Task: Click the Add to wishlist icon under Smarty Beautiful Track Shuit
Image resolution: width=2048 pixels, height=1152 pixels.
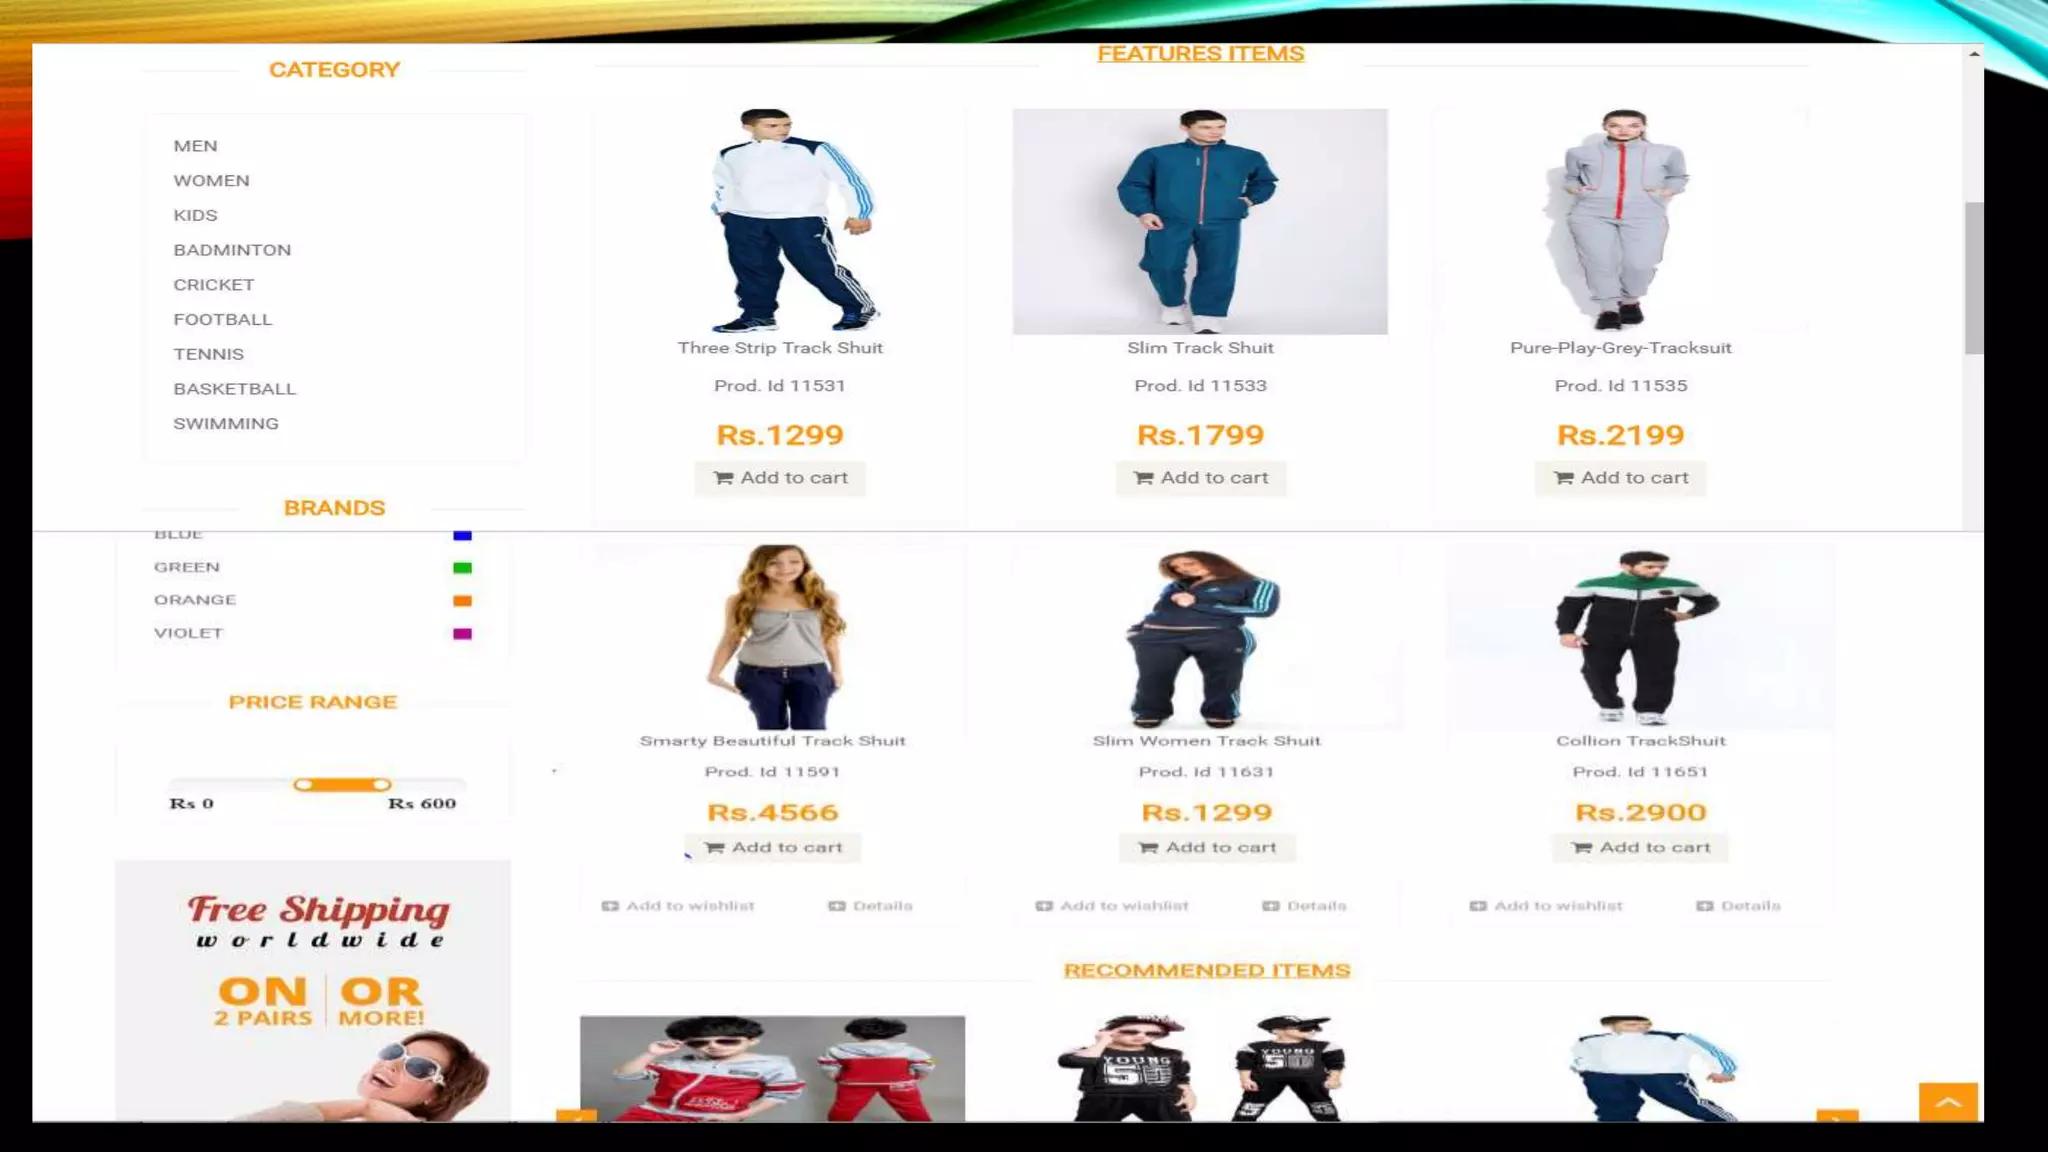Action: tap(610, 906)
